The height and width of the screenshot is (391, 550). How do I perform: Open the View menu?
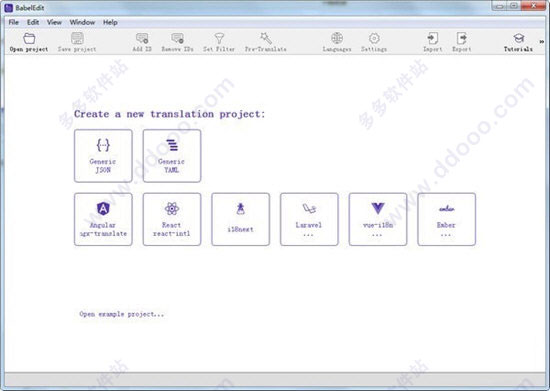(x=54, y=22)
